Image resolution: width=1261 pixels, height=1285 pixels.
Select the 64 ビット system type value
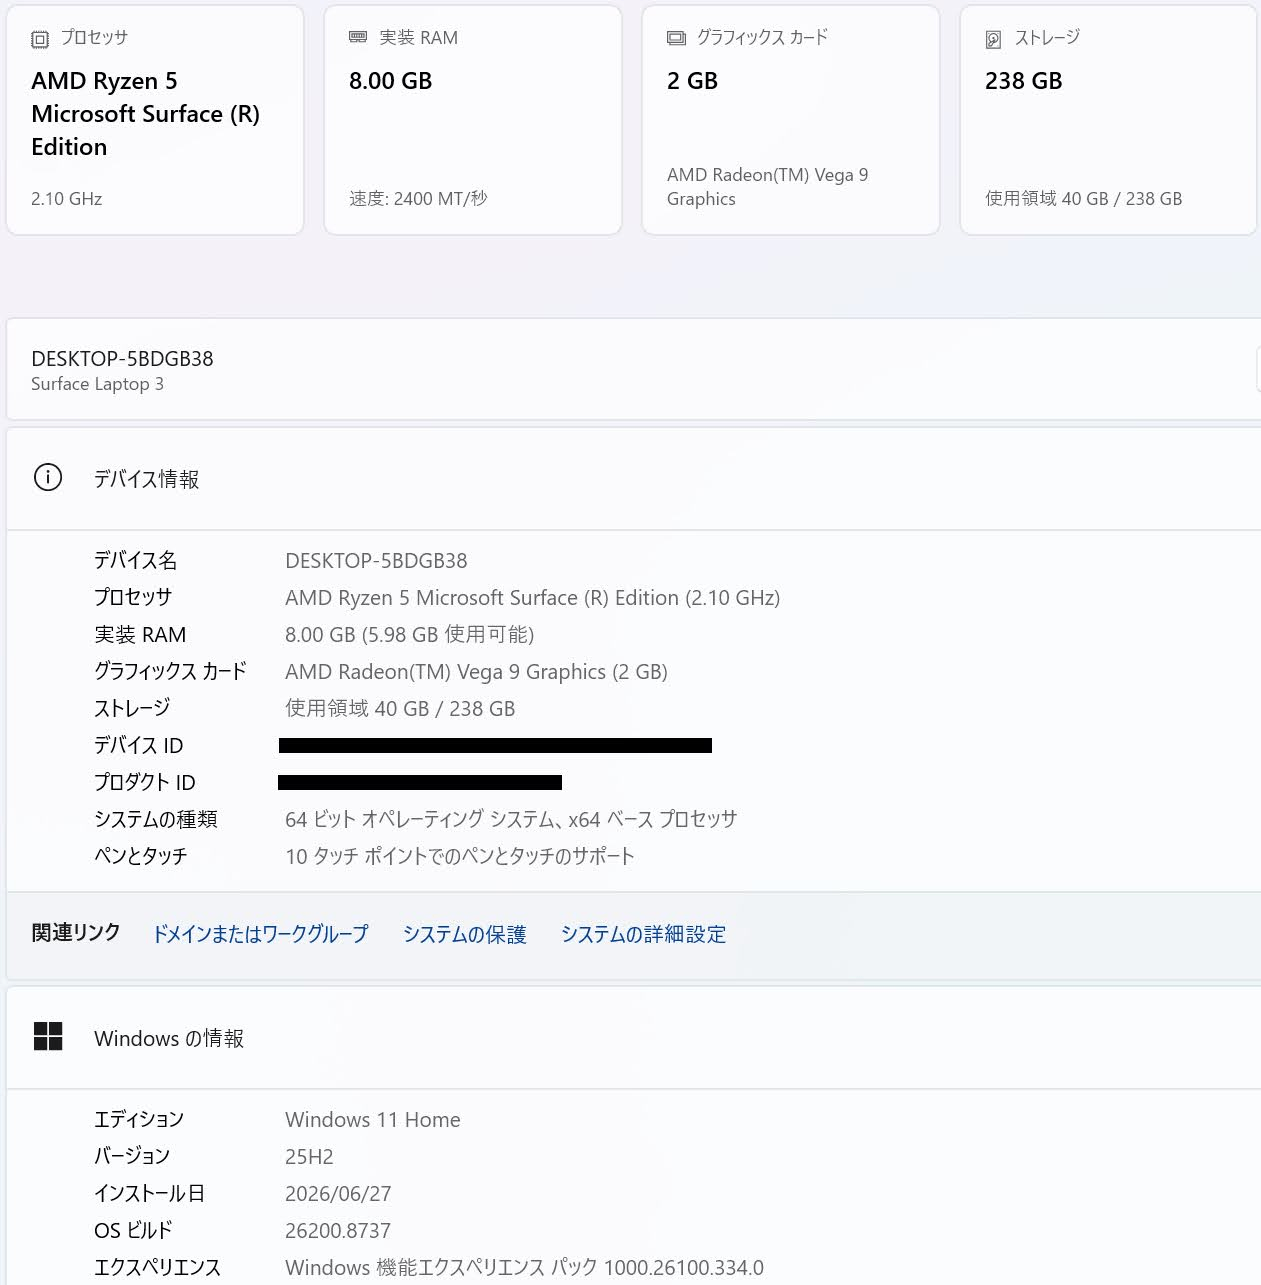tap(511, 820)
